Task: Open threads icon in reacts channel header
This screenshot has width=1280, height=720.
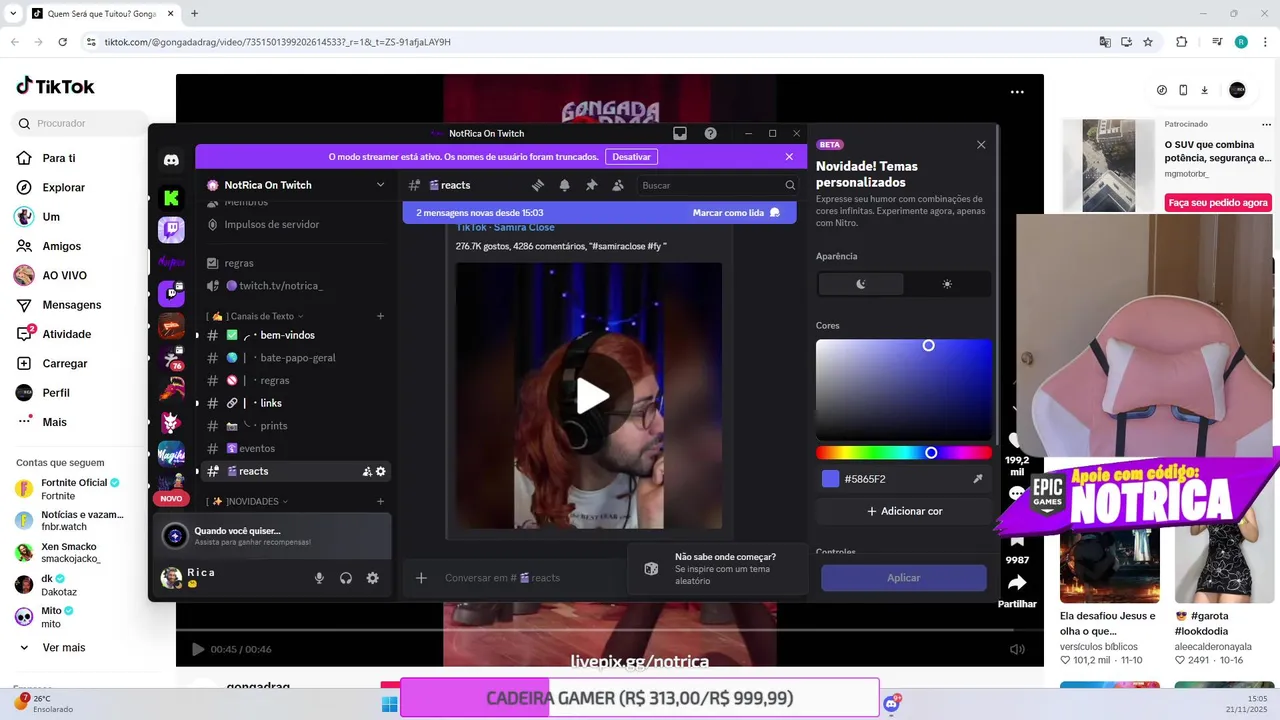Action: (537, 185)
